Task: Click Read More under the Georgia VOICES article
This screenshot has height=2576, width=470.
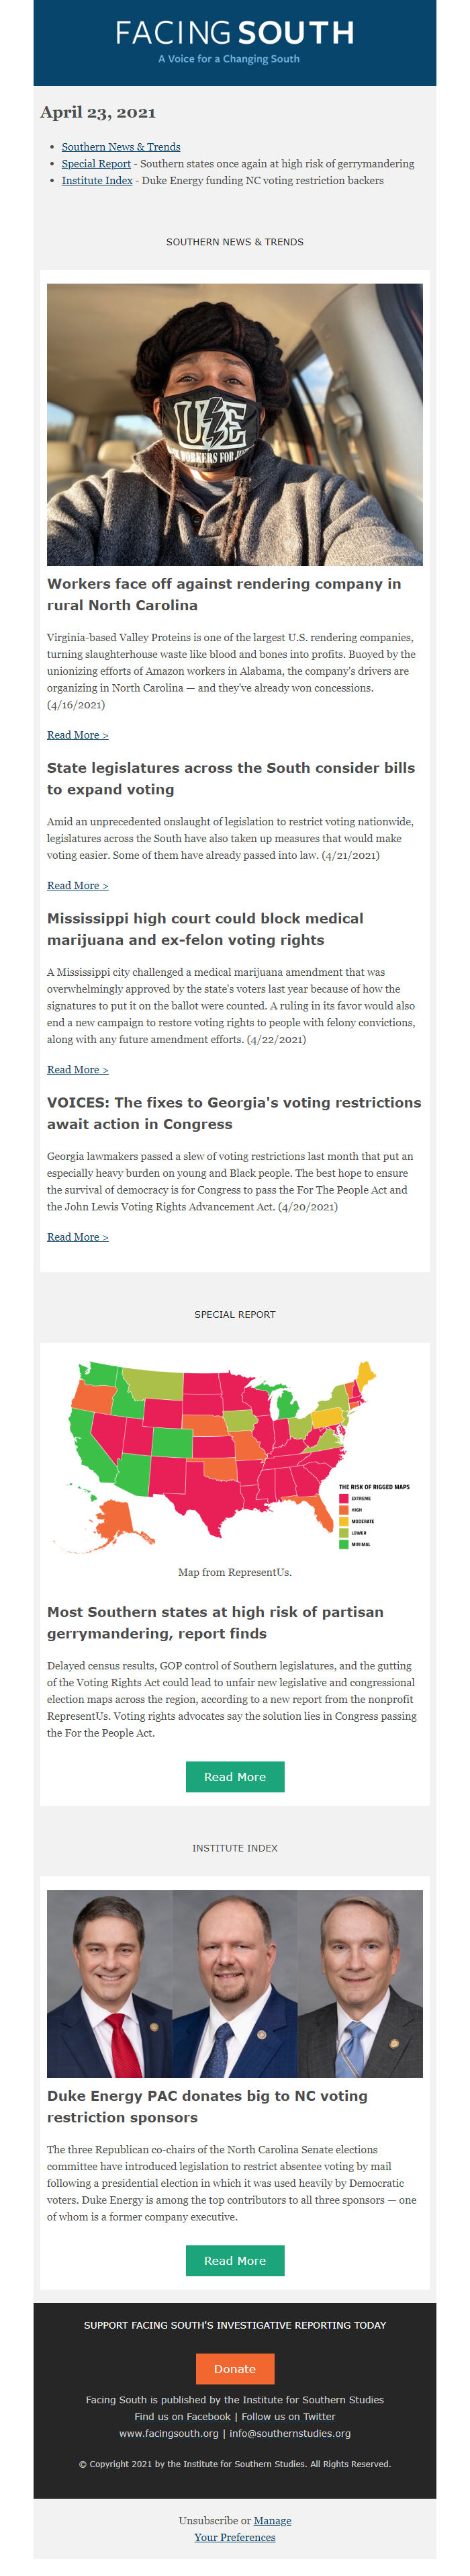Action: [78, 1237]
